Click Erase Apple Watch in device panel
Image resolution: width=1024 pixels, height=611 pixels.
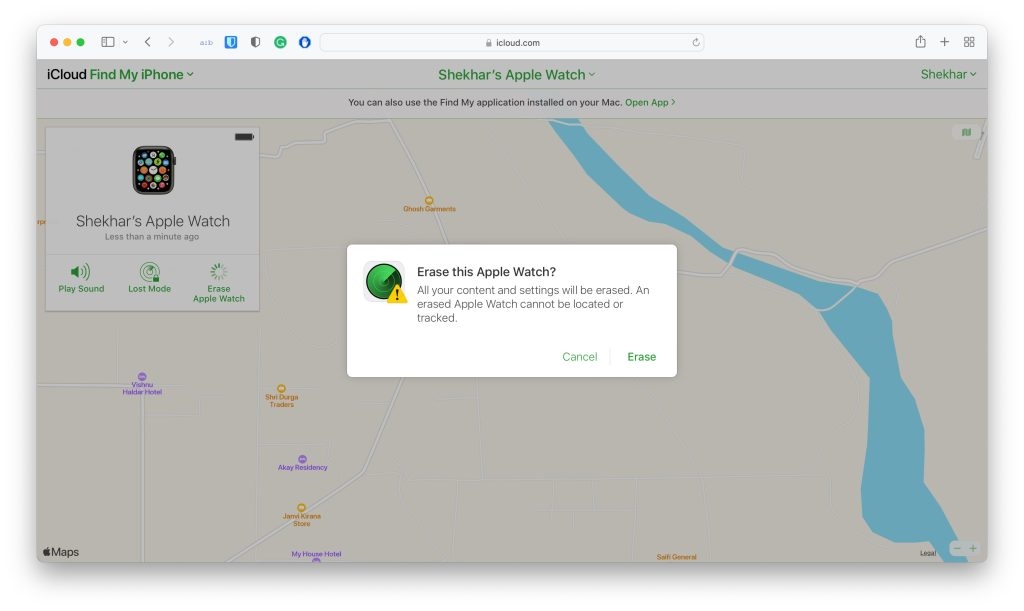[x=219, y=283]
